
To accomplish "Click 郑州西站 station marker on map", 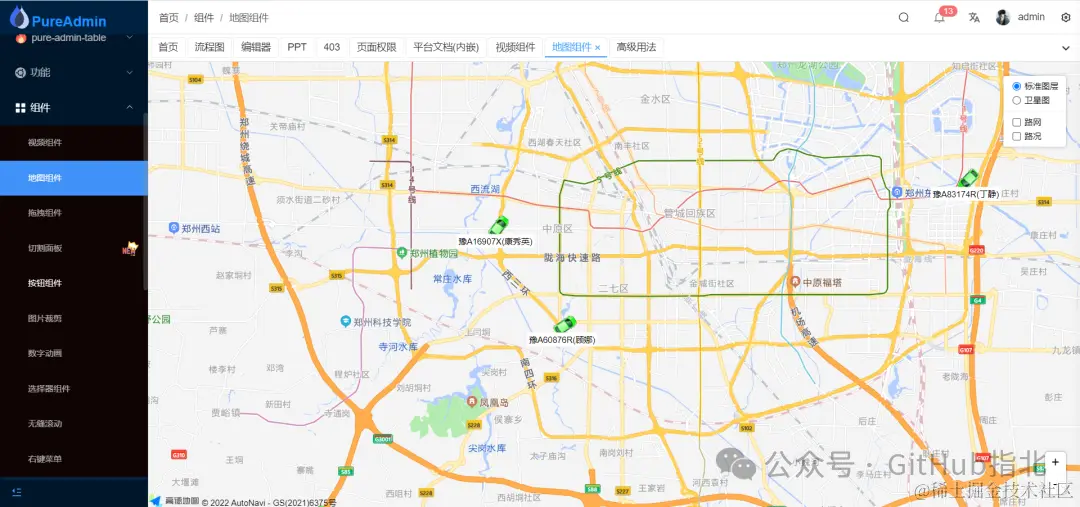I will (x=174, y=227).
